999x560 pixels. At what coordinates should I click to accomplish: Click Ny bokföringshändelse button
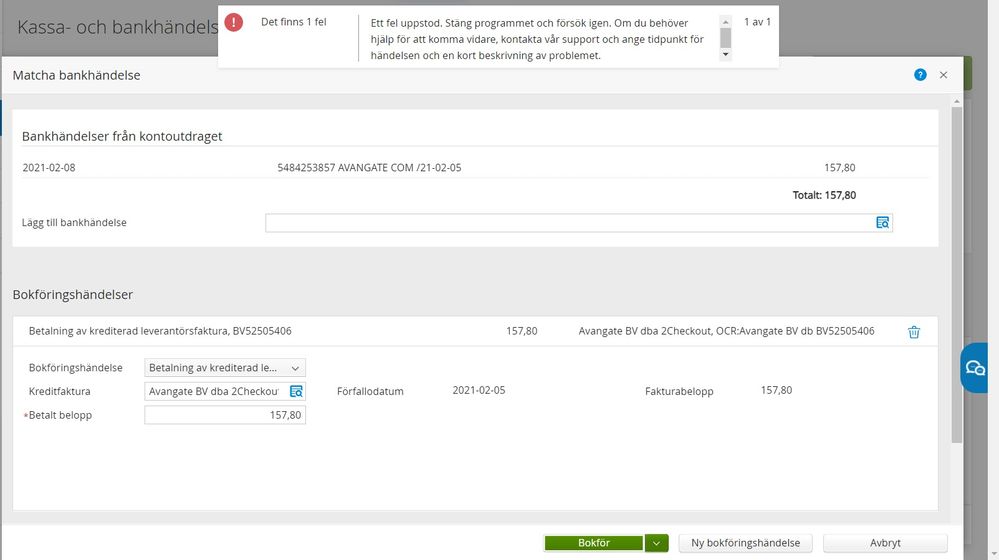pyautogui.click(x=745, y=543)
